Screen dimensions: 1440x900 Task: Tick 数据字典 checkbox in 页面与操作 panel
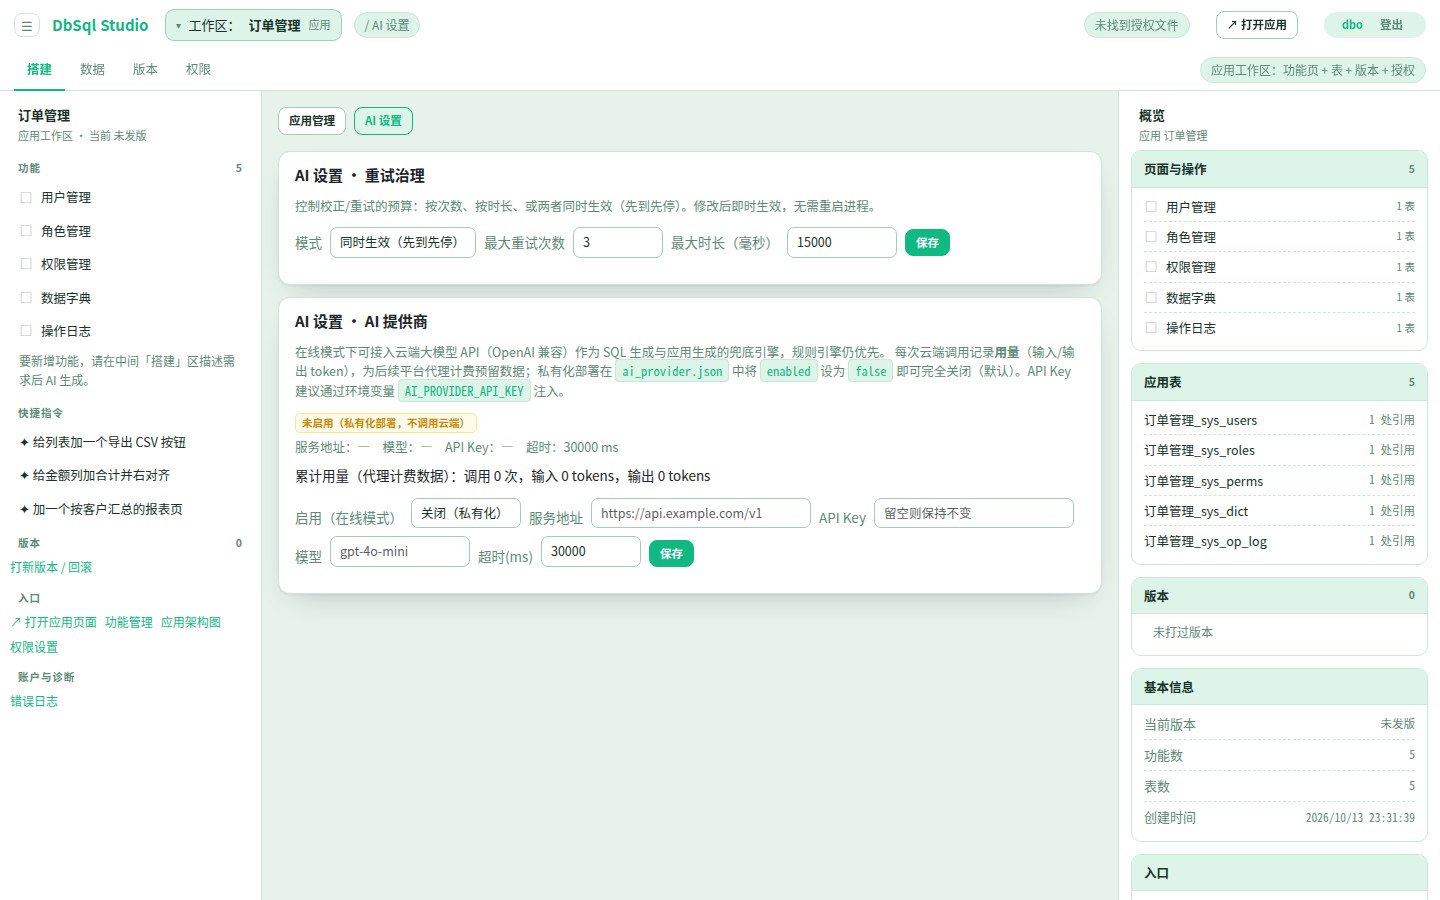[1151, 297]
